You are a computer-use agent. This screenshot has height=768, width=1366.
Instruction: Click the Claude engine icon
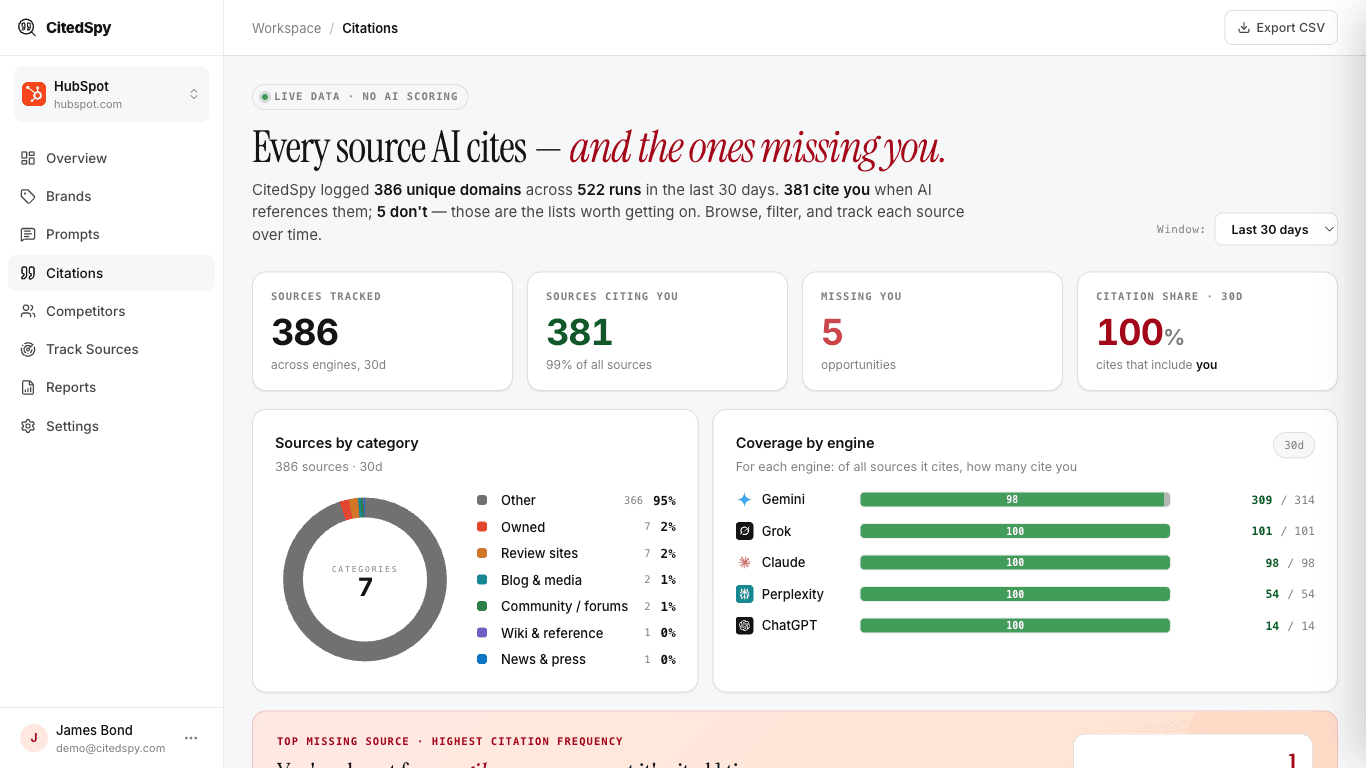(744, 562)
